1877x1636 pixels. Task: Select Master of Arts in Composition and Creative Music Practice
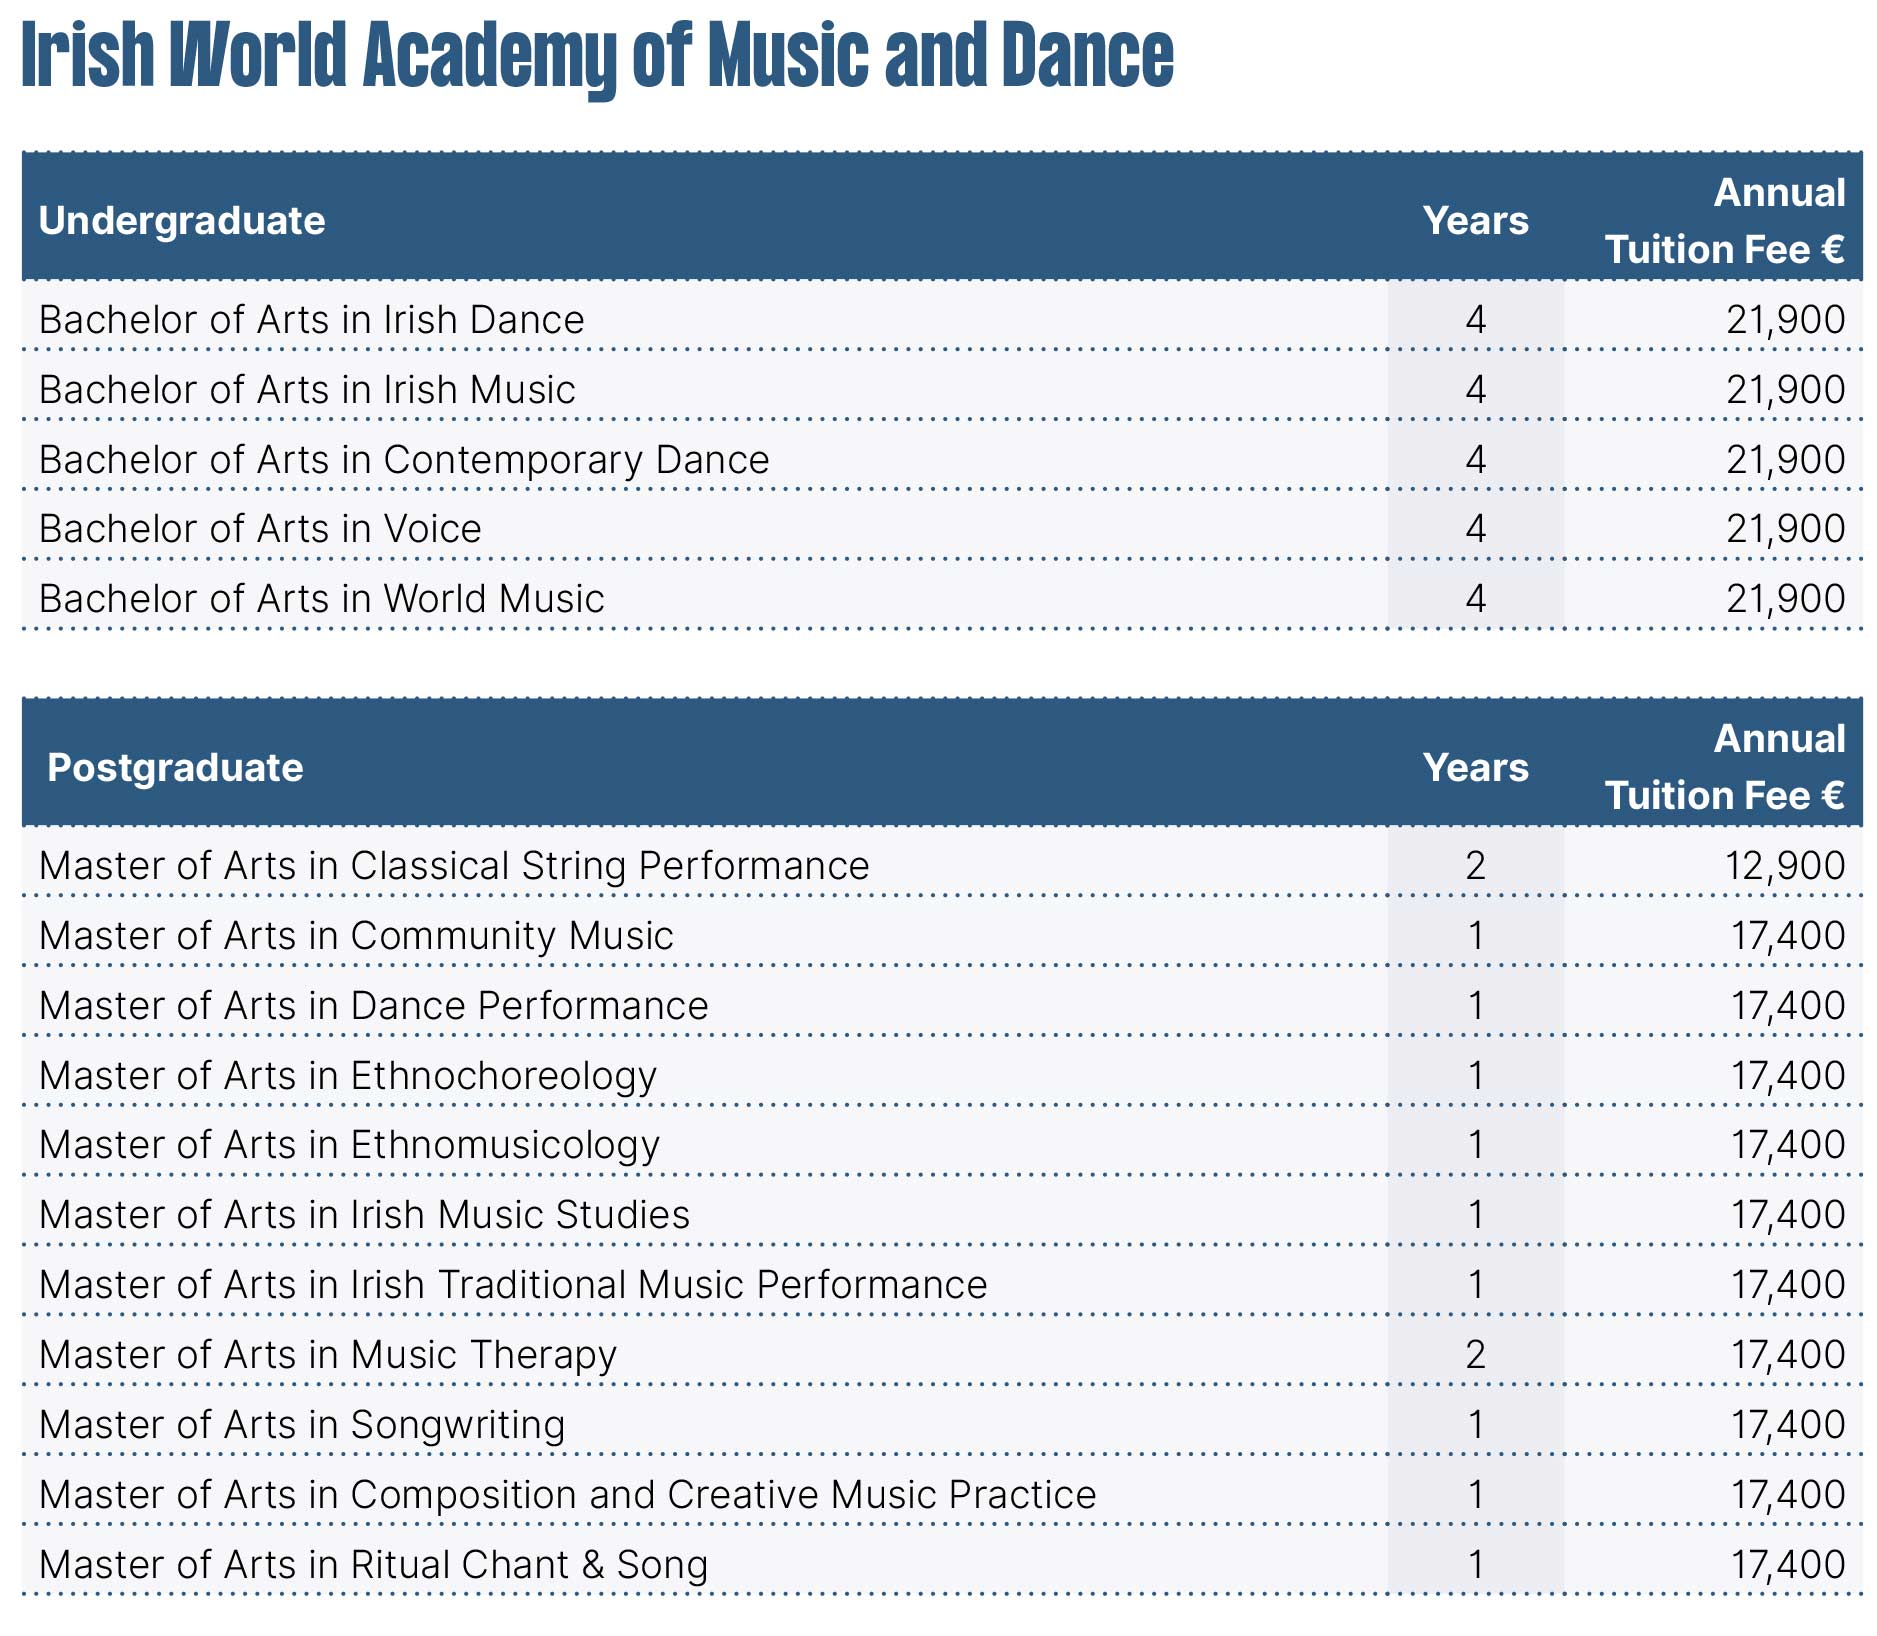point(567,1495)
